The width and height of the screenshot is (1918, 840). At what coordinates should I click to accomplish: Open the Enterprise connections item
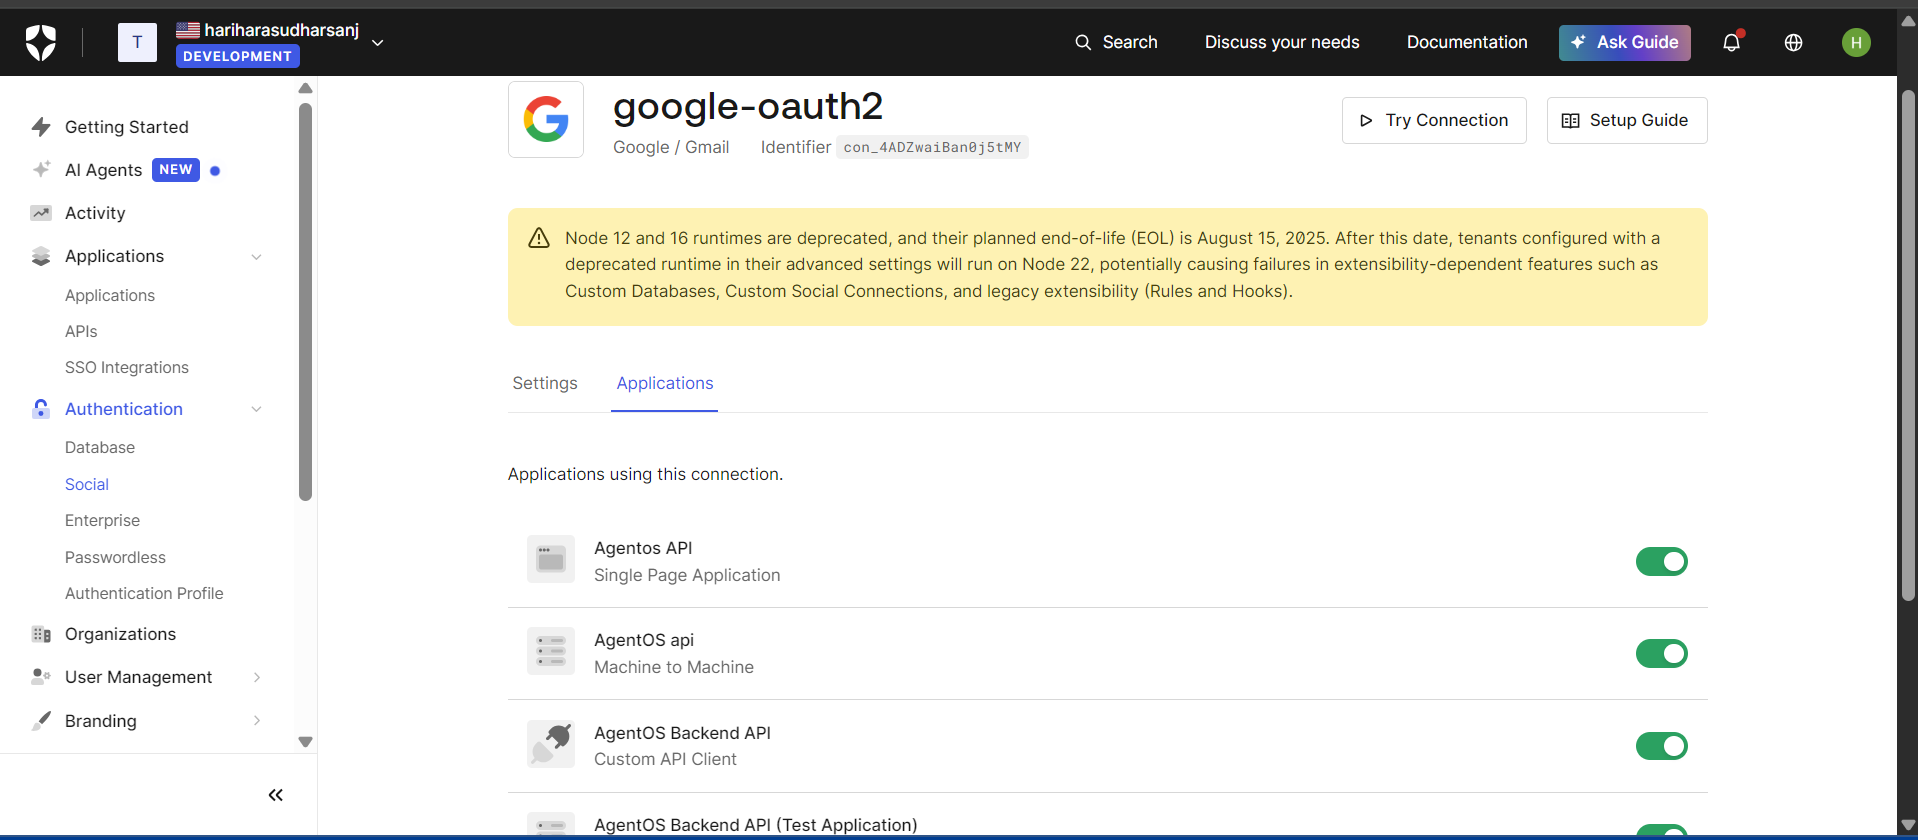(102, 520)
